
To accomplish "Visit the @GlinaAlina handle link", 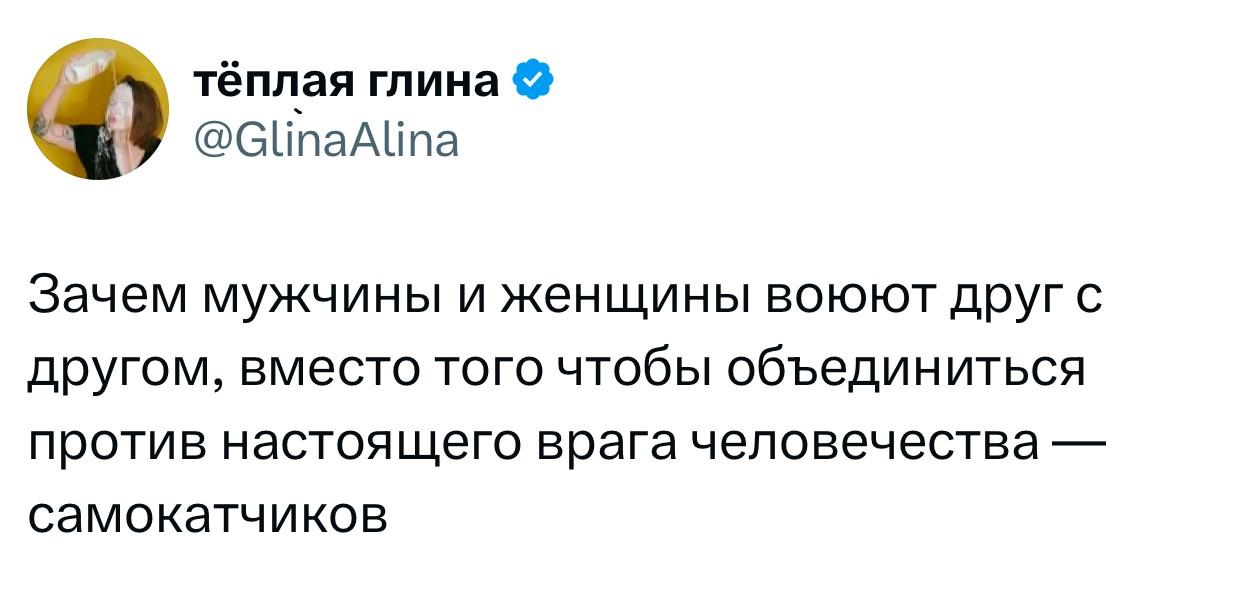I will coord(325,140).
